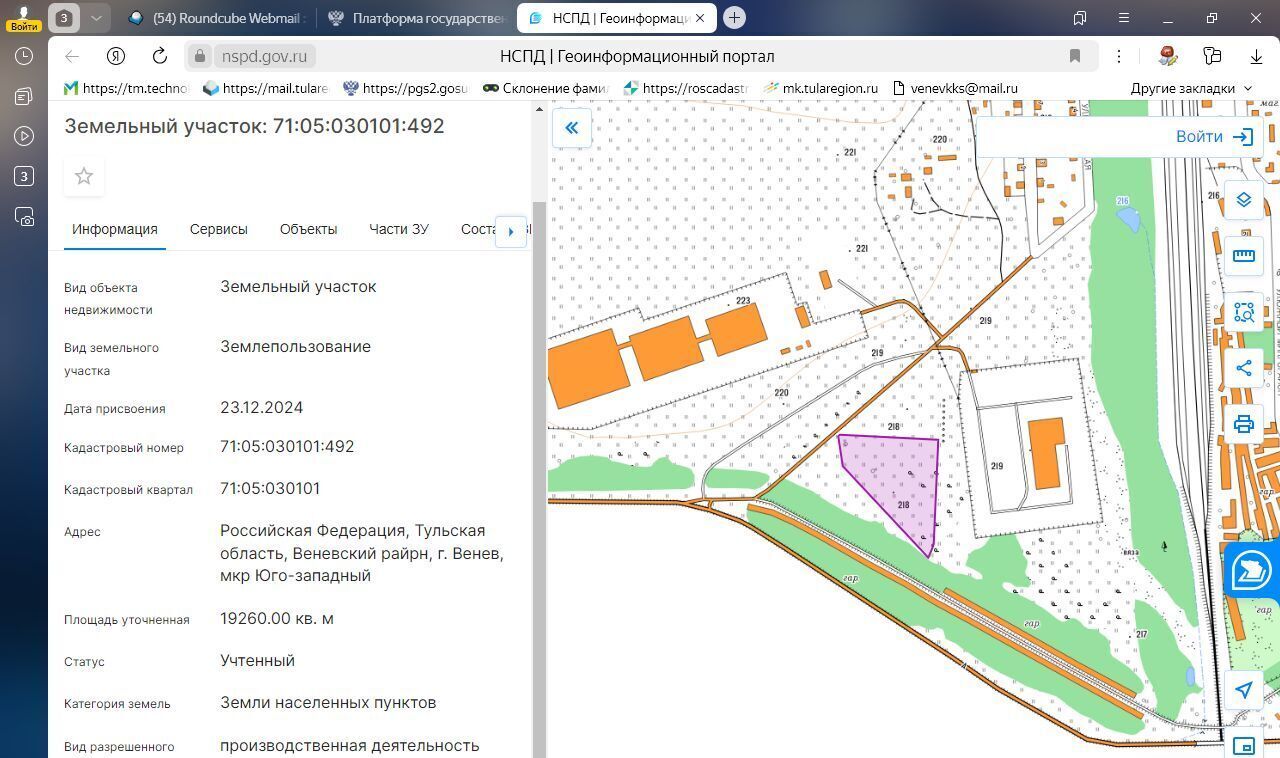1280x758 pixels.
Task: Close the NSPD browser tab
Action: pos(700,18)
